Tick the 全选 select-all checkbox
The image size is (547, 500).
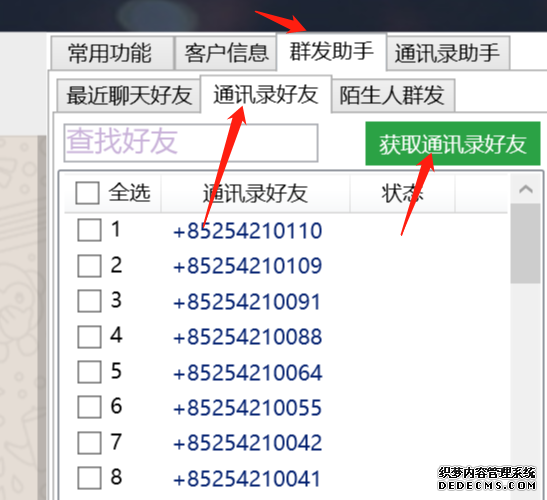coord(88,193)
